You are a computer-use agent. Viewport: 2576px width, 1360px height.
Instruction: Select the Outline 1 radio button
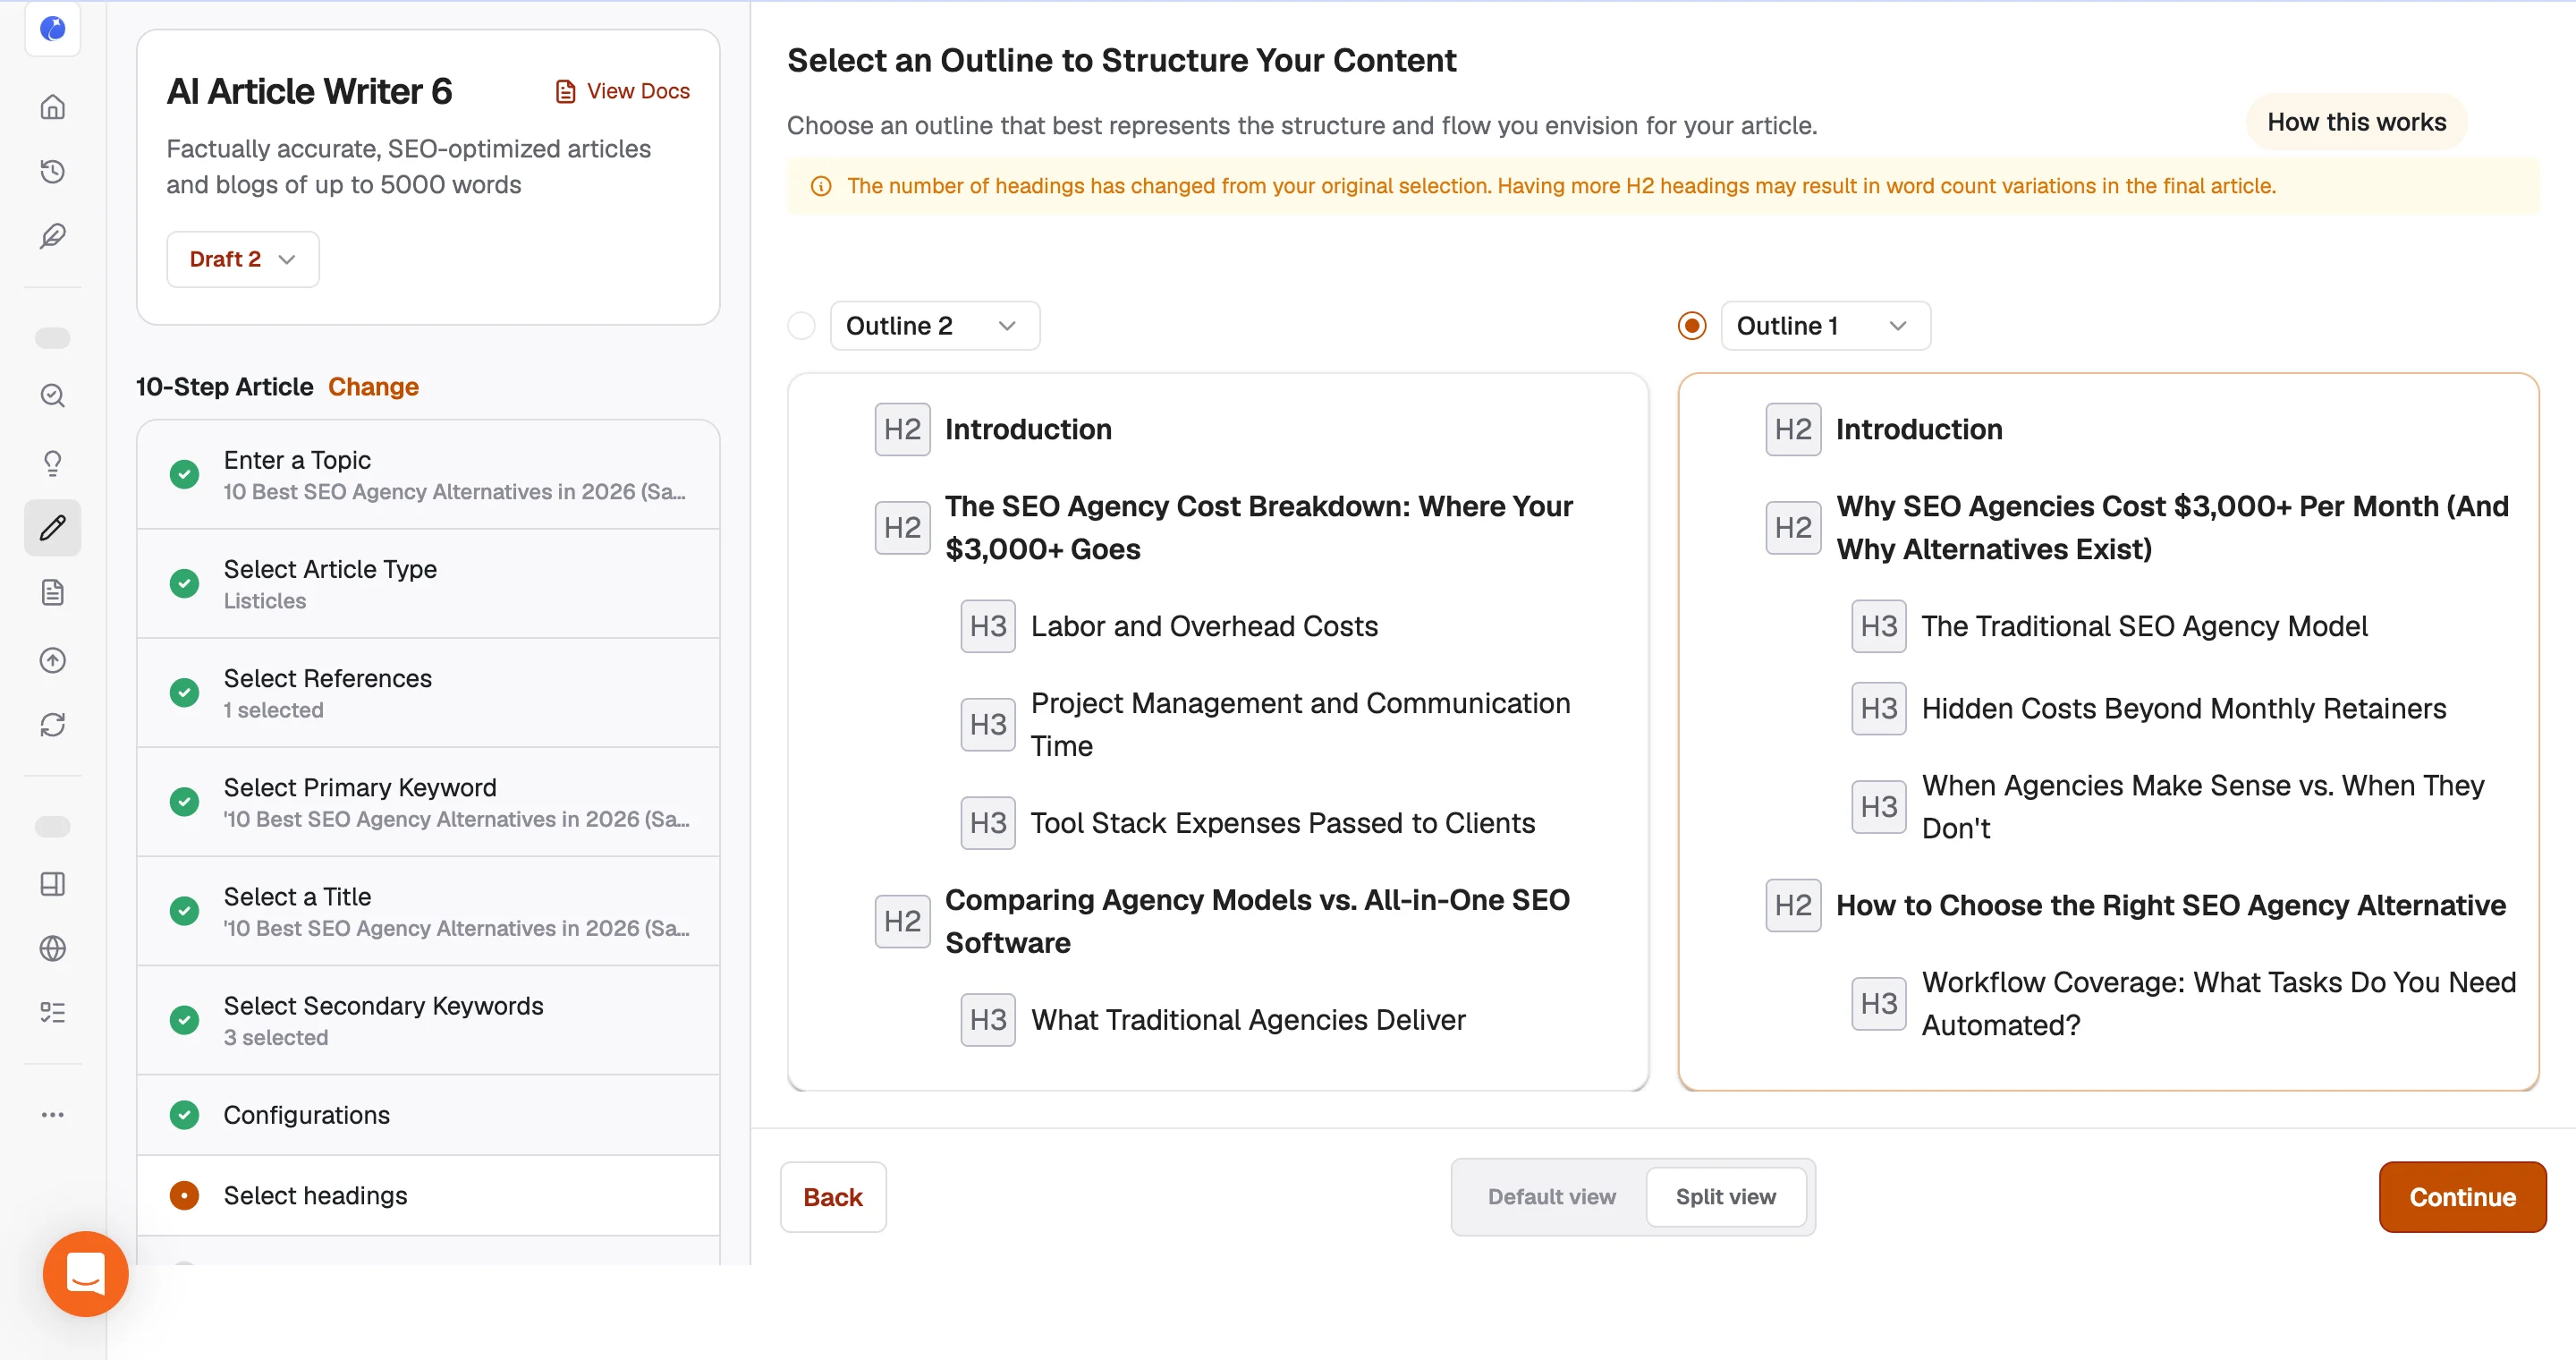[x=1692, y=326]
